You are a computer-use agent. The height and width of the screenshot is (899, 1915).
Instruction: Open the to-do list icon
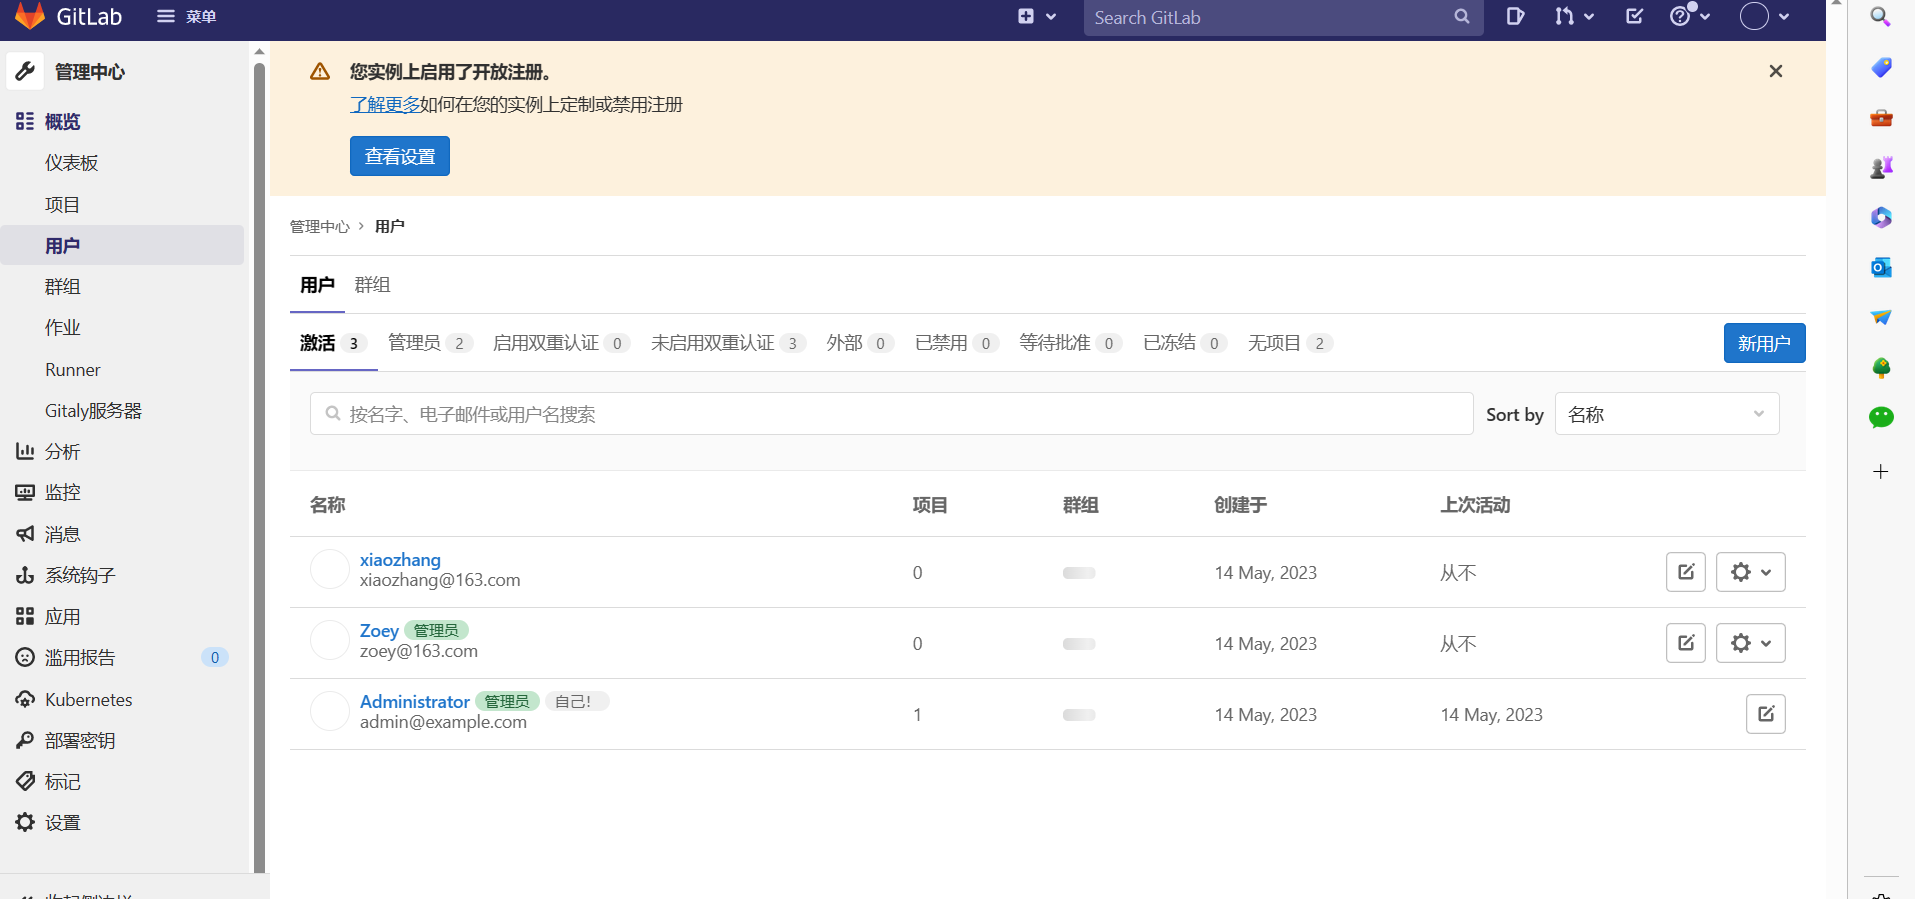1635,17
